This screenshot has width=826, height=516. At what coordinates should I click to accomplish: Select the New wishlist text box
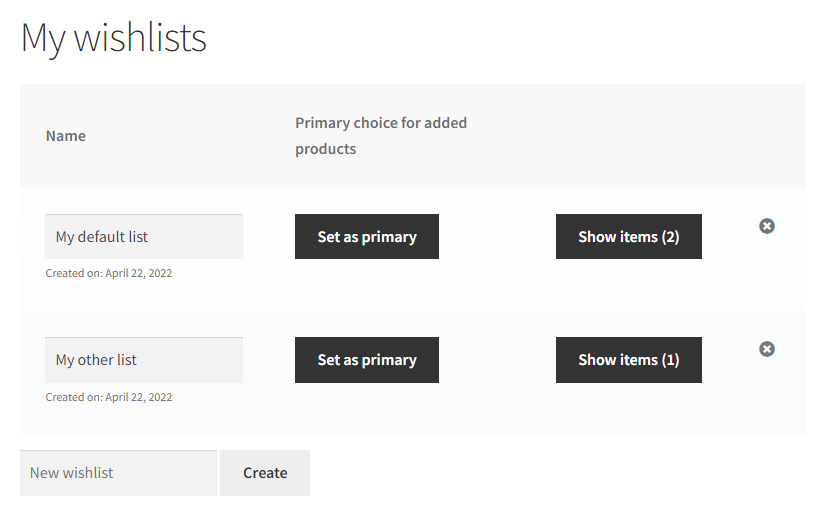tap(118, 473)
